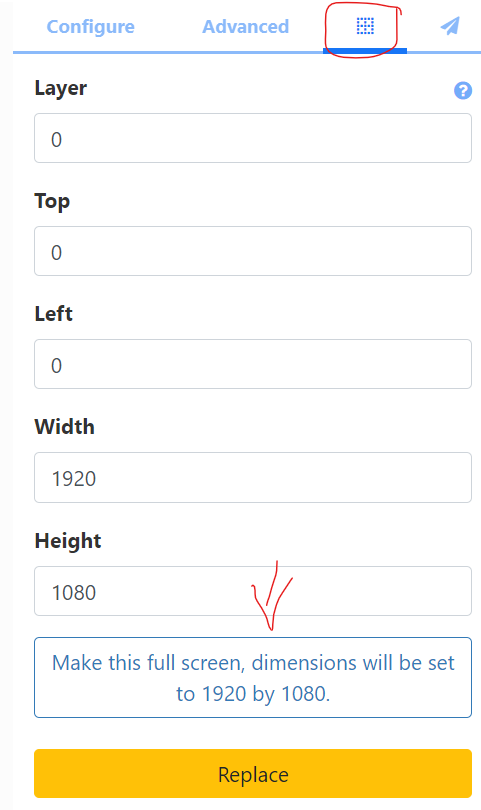Make this full screen at 1920 by 1080

coord(253,678)
